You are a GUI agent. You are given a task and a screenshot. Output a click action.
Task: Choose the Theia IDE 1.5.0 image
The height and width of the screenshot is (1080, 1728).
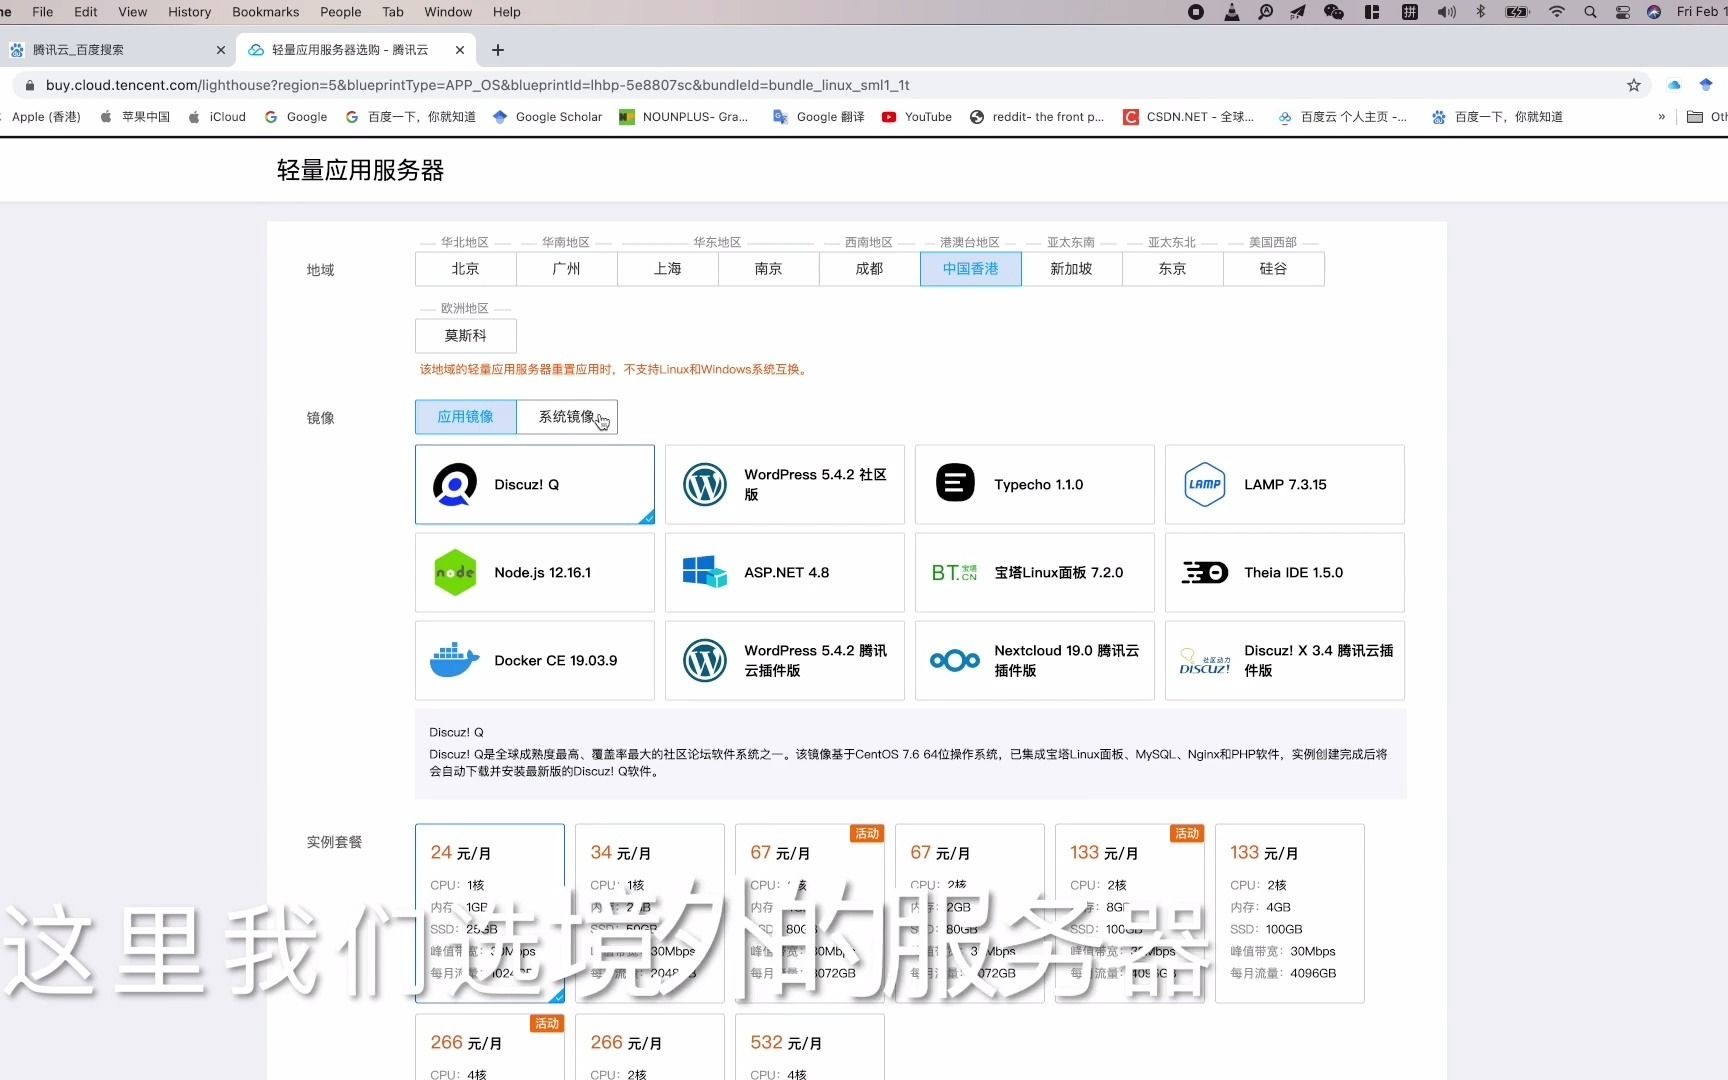point(1284,573)
